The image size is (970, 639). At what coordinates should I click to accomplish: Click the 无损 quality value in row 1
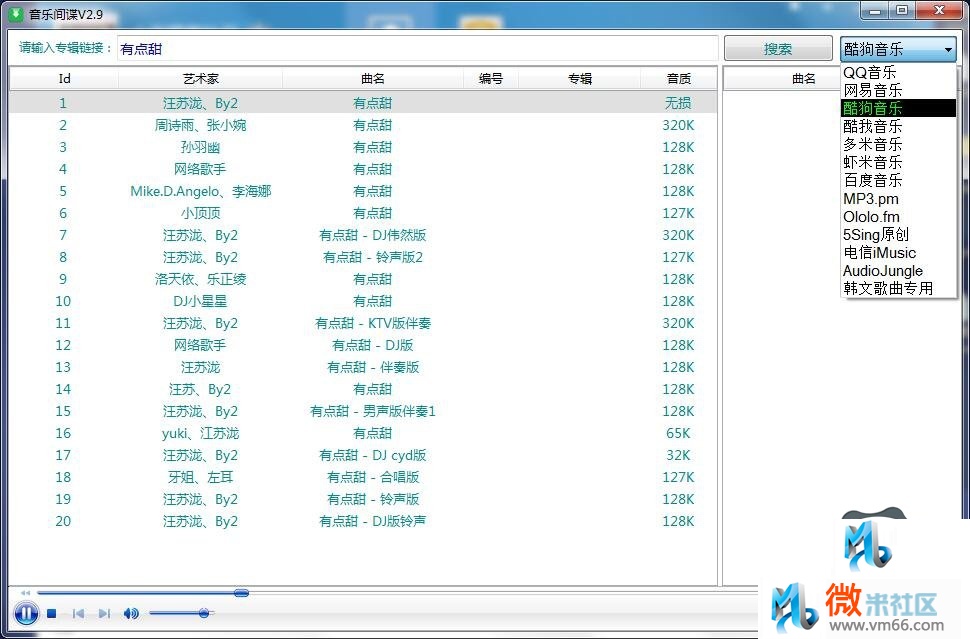pos(678,103)
